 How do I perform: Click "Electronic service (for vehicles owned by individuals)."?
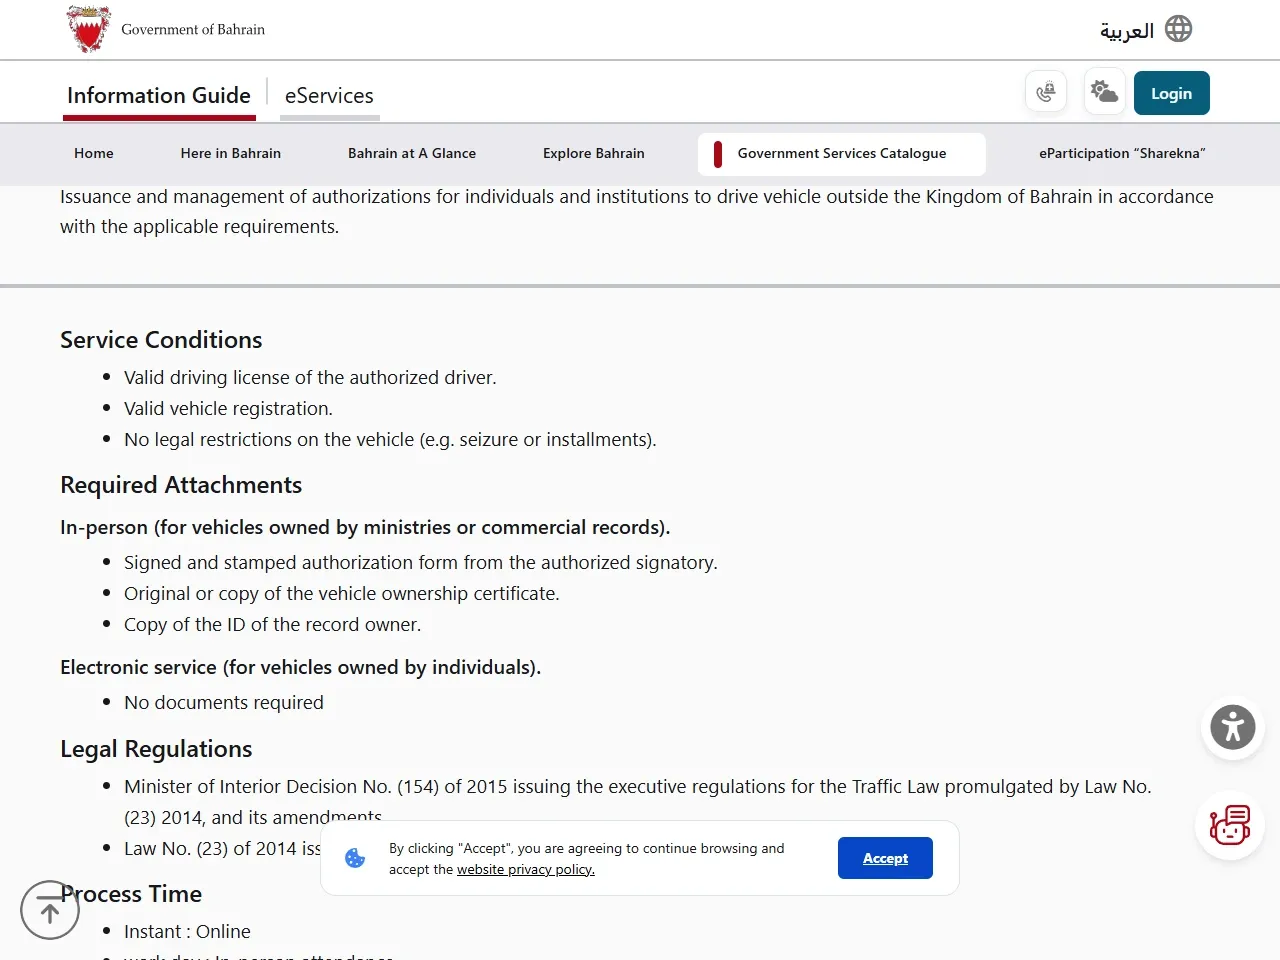(300, 667)
